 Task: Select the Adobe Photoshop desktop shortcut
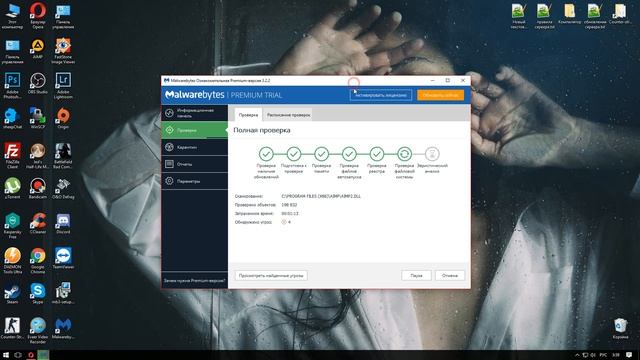(x=12, y=86)
